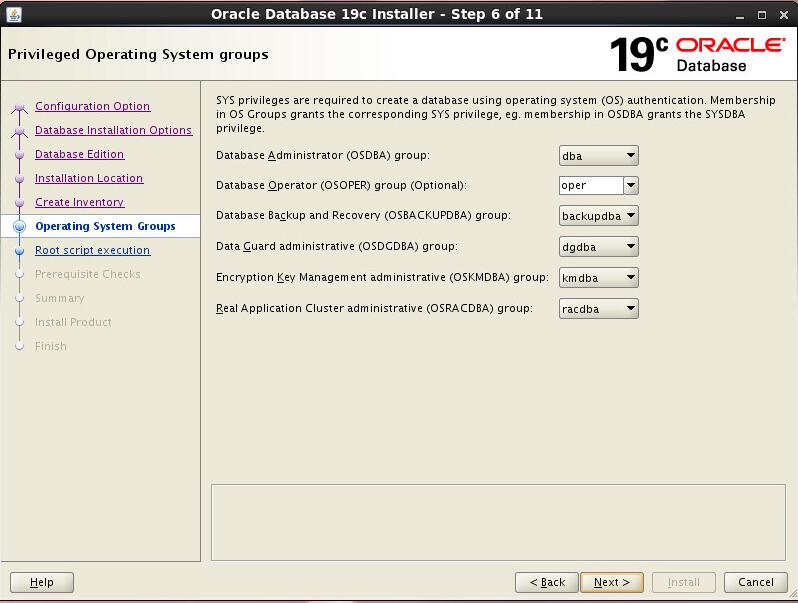Open the OSDGDBA dgdba dropdown

tap(598, 247)
